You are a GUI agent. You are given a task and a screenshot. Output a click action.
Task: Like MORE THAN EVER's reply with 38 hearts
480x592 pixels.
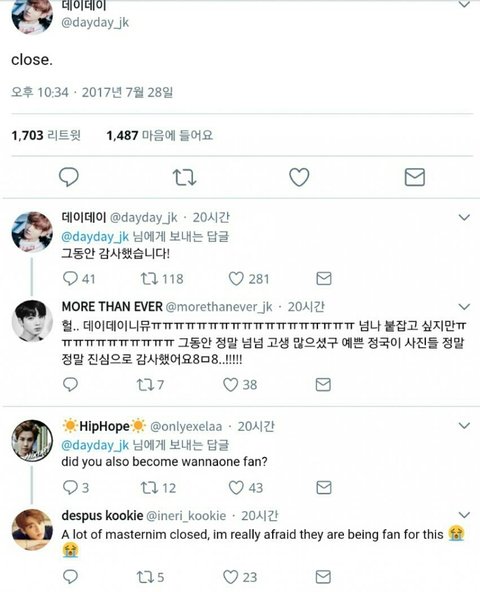pos(230,384)
